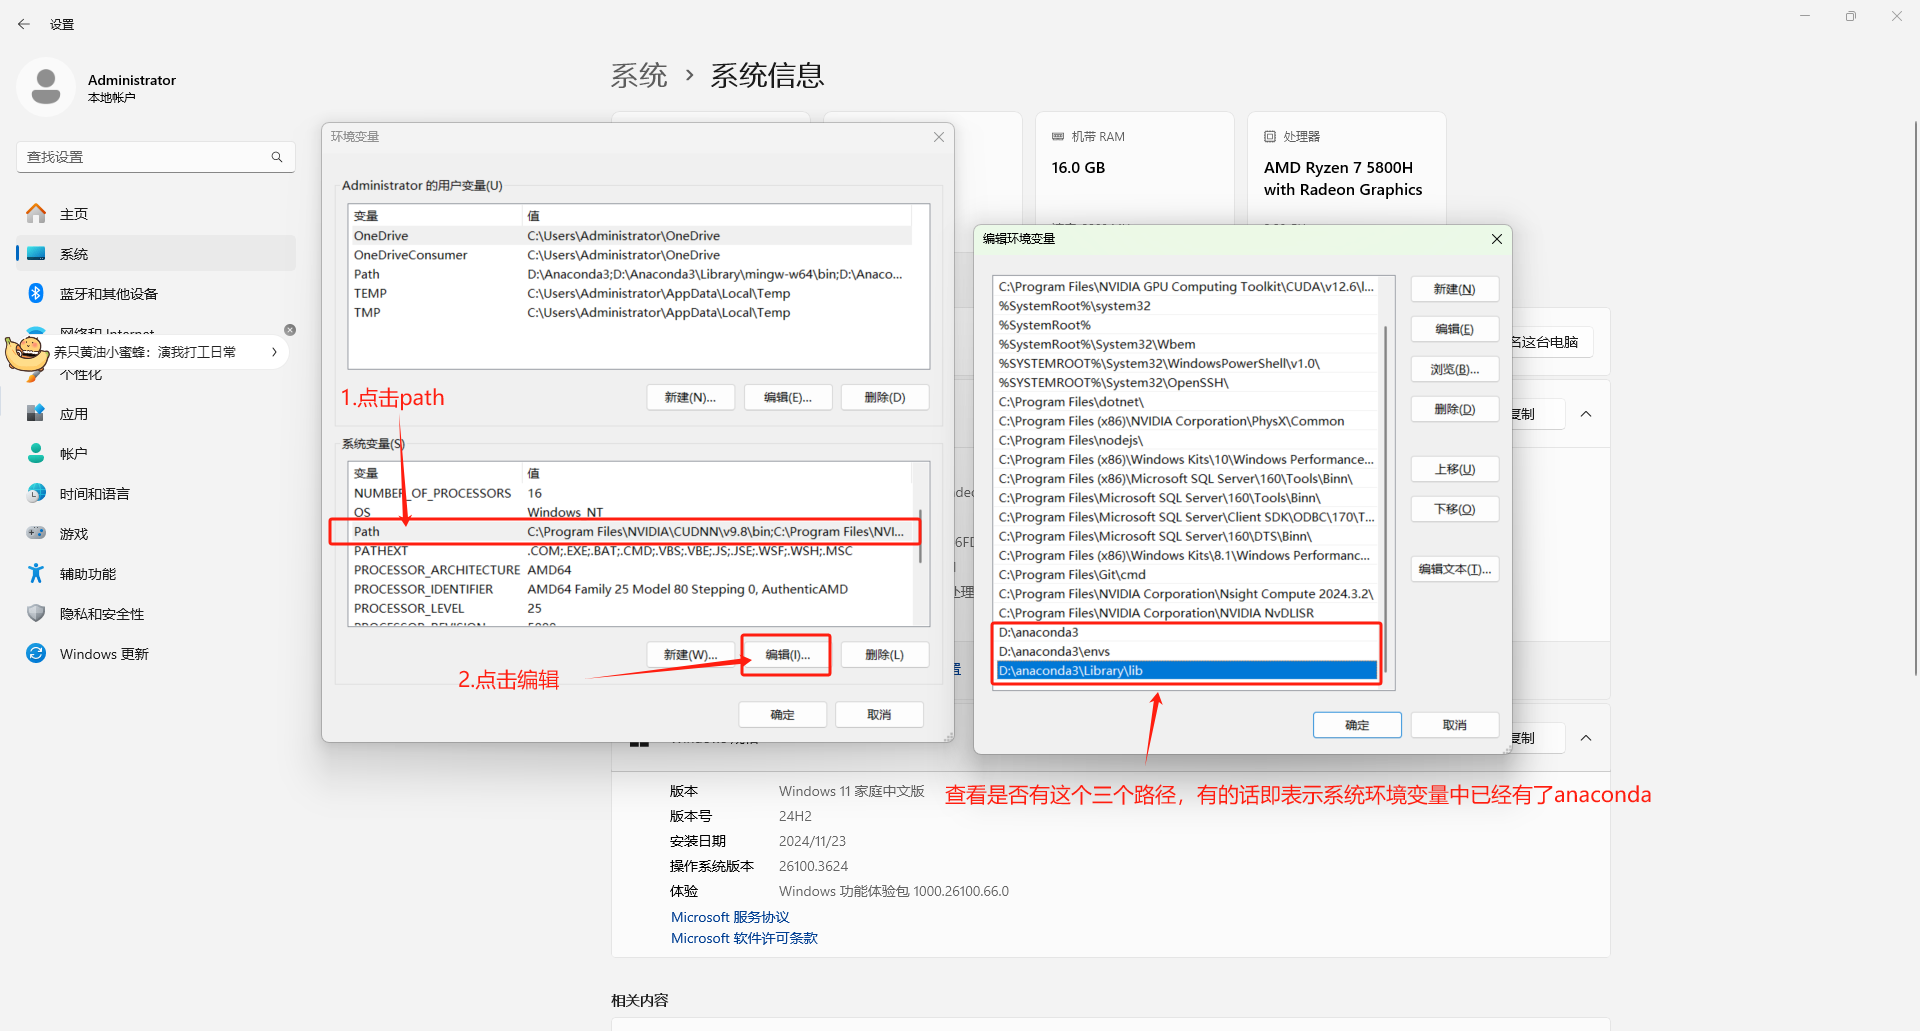The height and width of the screenshot is (1031, 1920).
Task: Select NUMBER_OF_PROCESSORS system variable row
Action: (x=630, y=493)
